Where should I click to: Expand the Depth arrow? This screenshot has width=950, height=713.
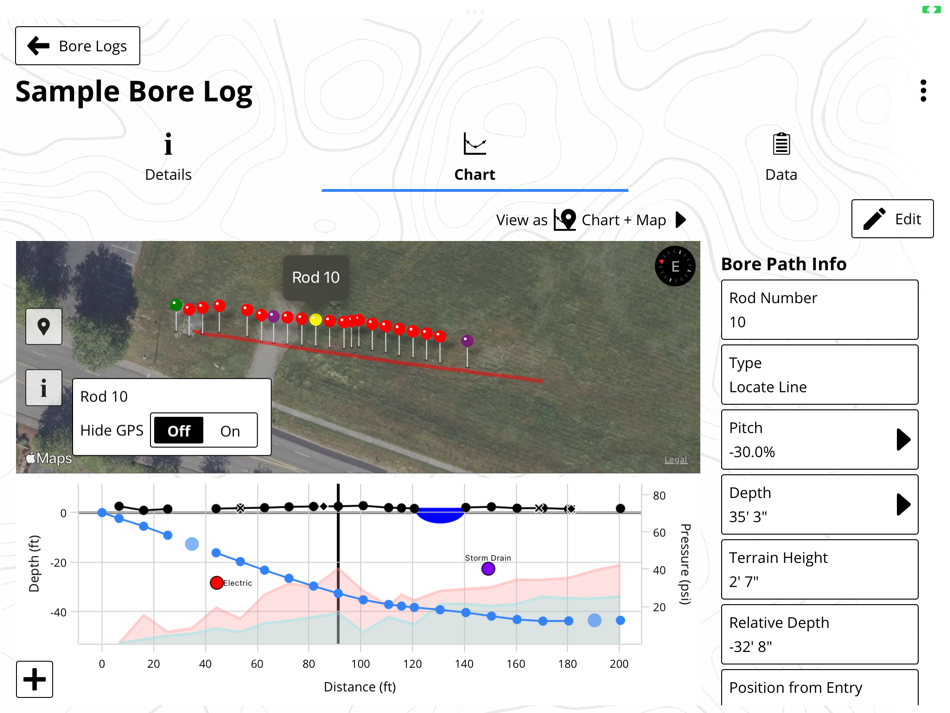coord(903,504)
